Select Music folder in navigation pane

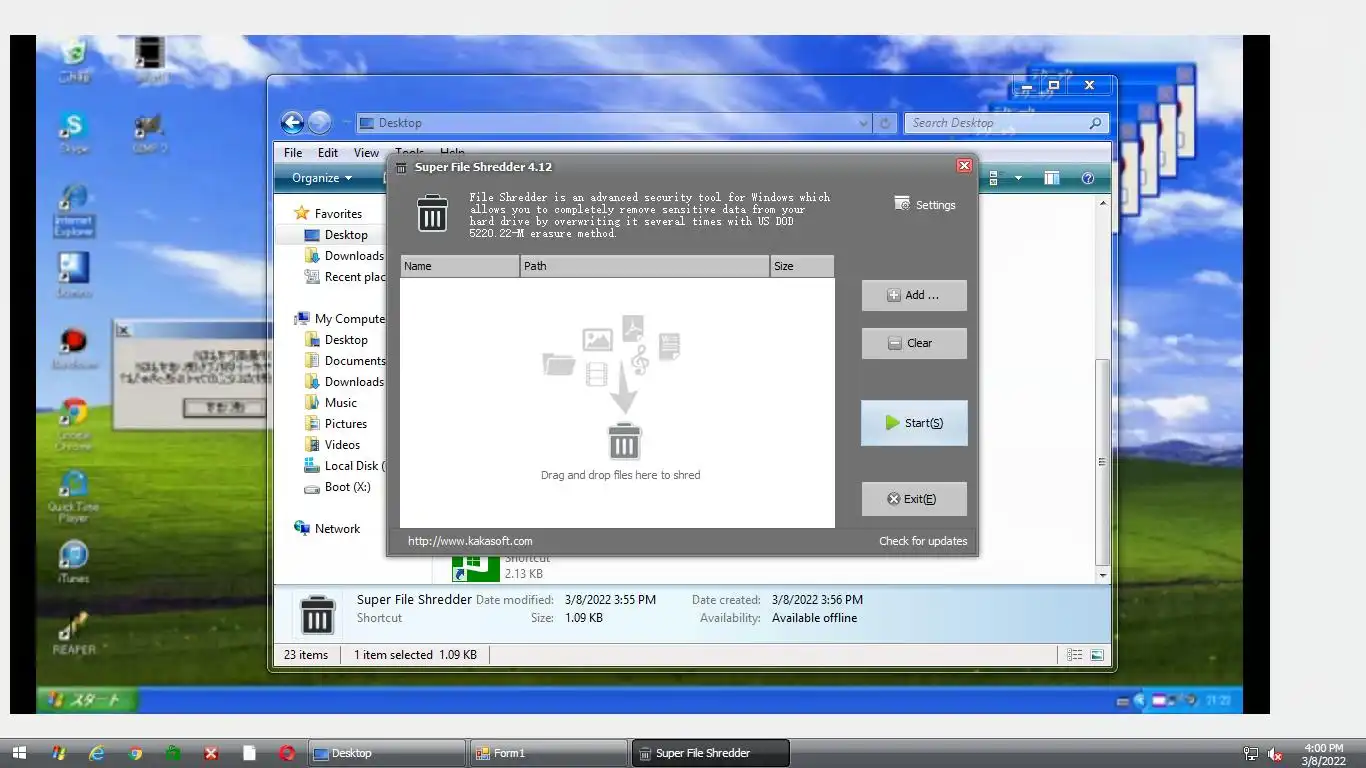click(x=330, y=403)
